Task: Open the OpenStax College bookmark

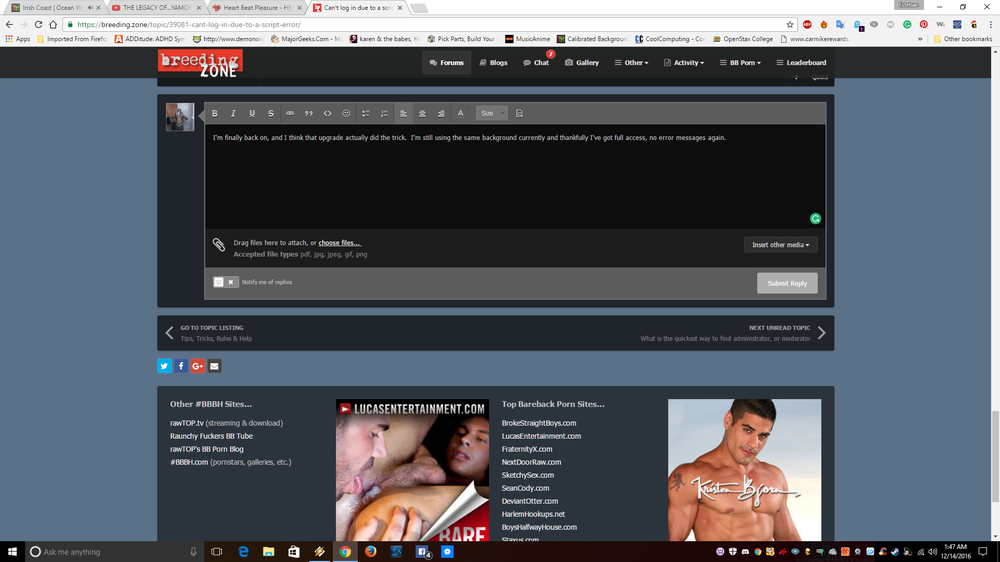Action: [x=743, y=39]
